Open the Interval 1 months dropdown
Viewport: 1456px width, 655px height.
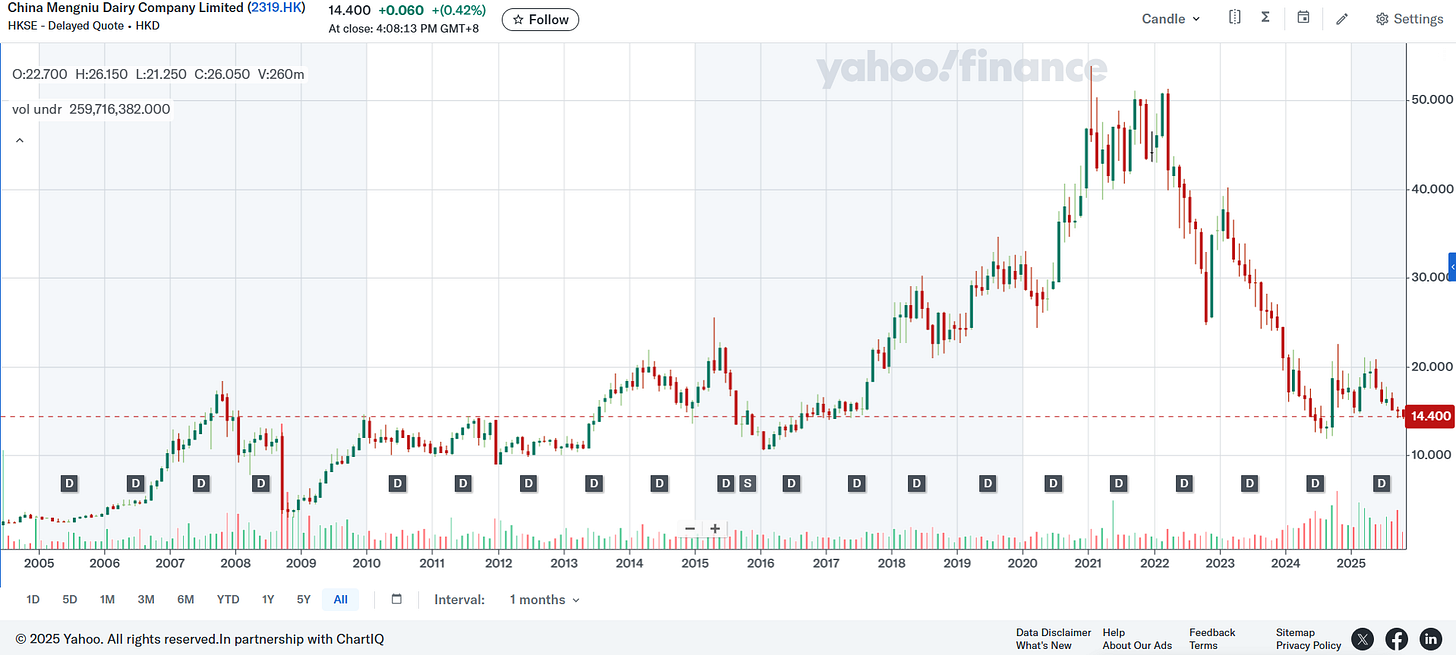(544, 600)
